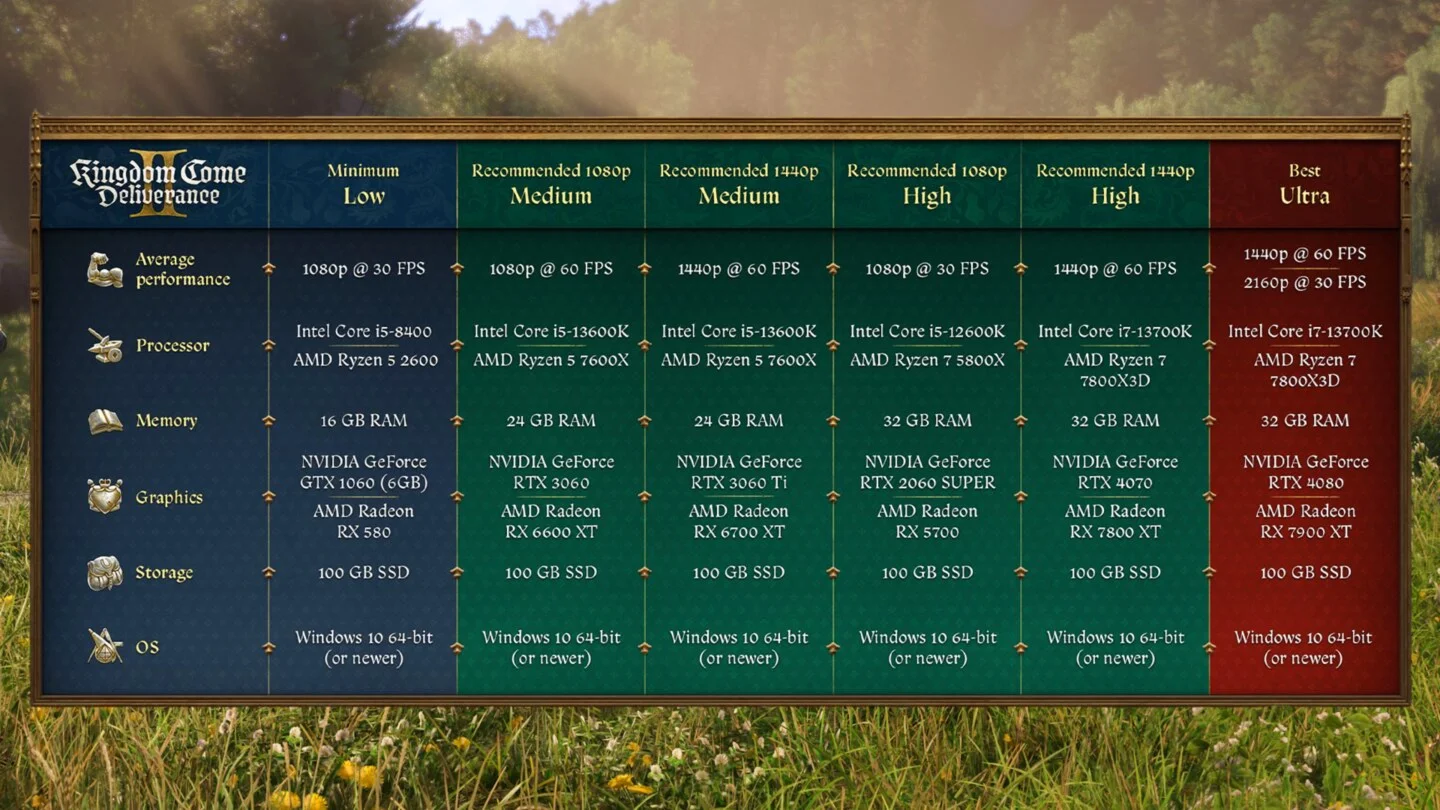Select the Recommended 1440p High column header

(1115, 184)
